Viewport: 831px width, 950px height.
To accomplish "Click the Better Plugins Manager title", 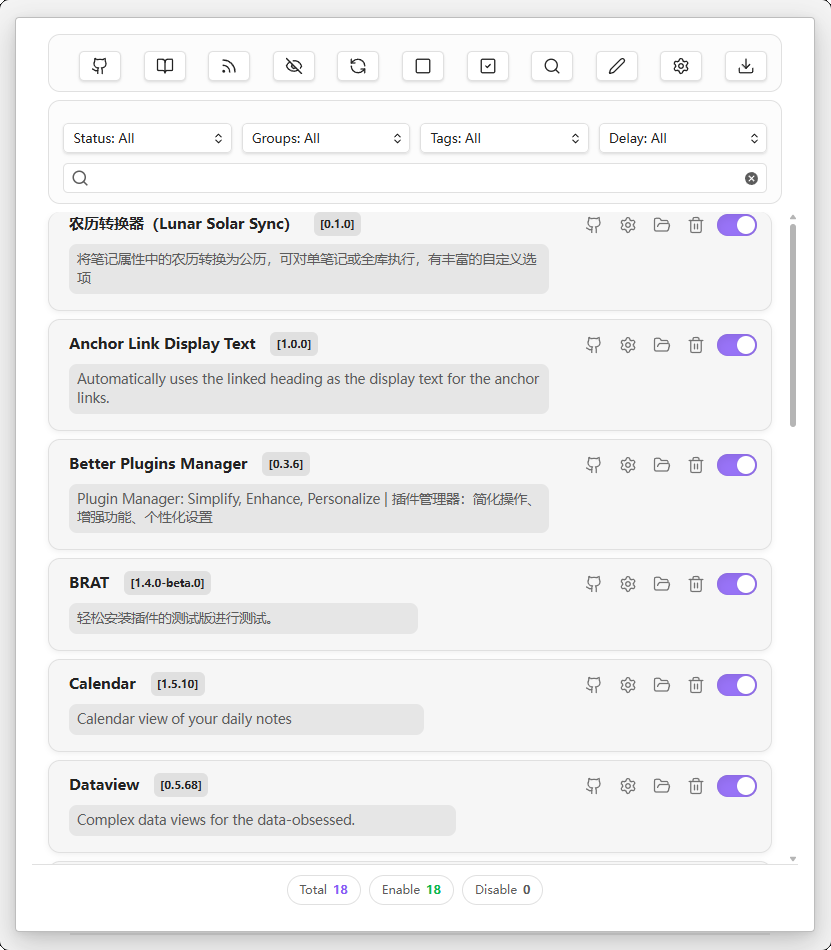I will 158,463.
